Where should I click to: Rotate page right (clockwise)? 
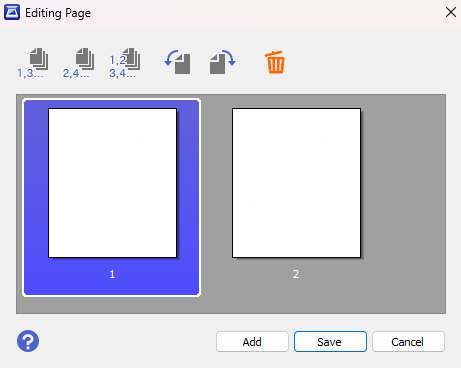(223, 62)
